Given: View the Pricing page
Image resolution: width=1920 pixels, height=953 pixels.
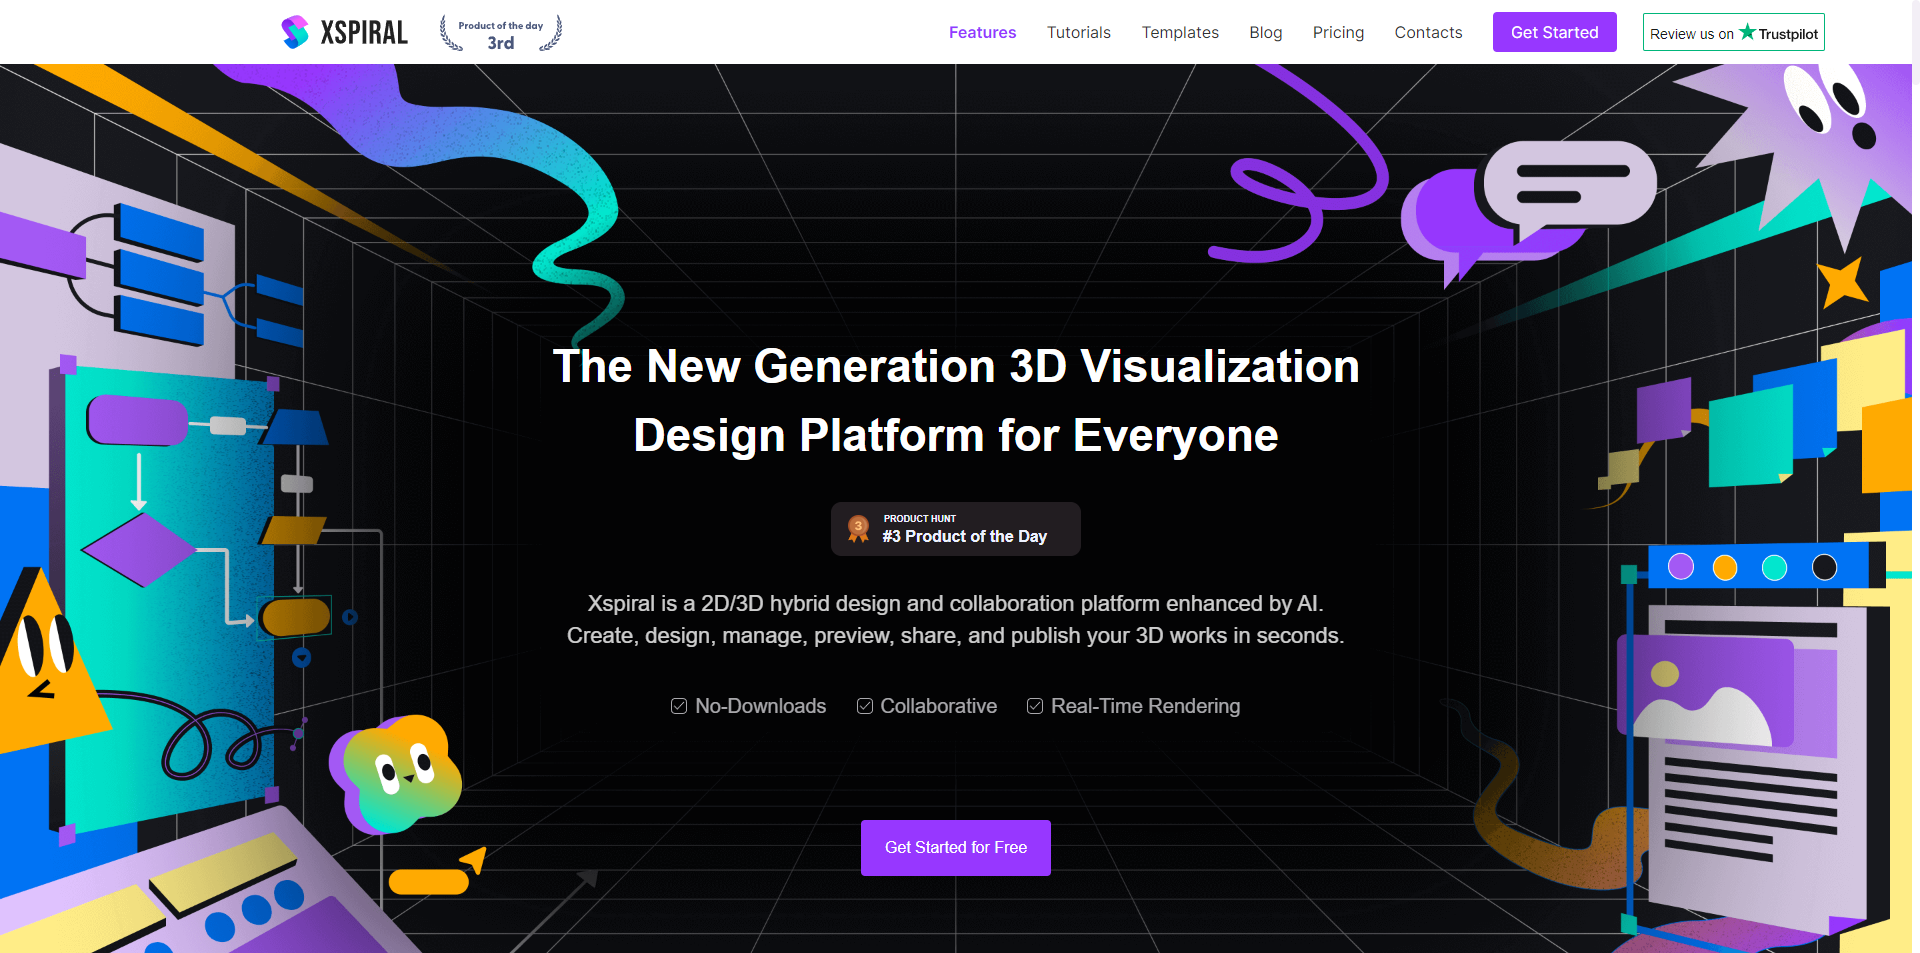Looking at the screenshot, I should point(1338,32).
